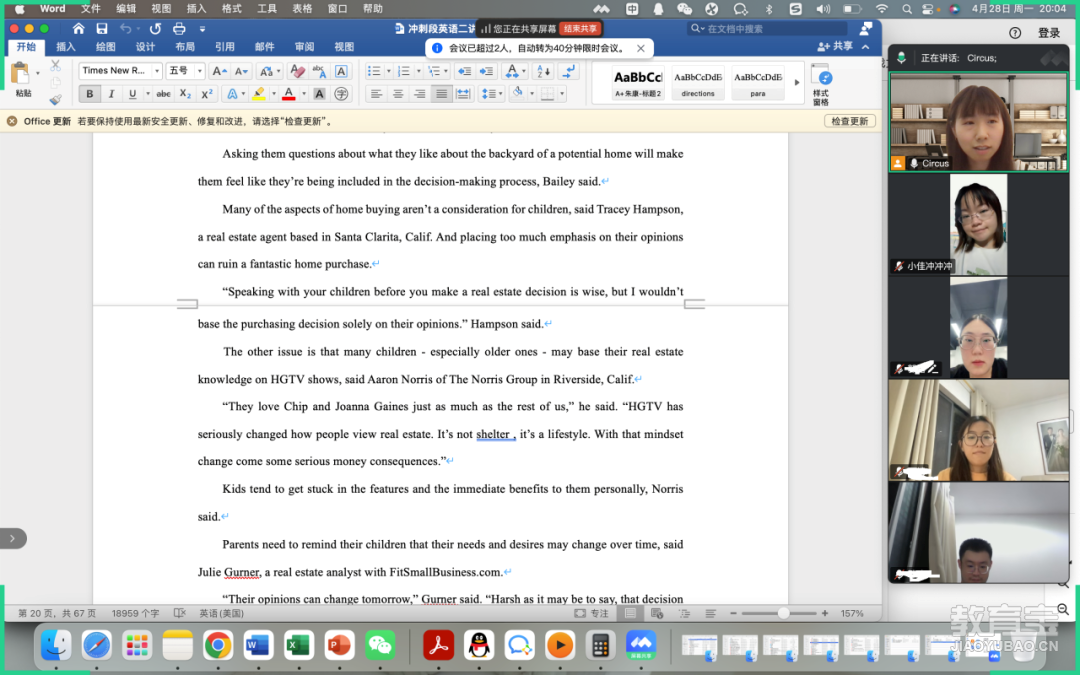
Task: Open the change case Aa dropdown
Action: [x=269, y=71]
